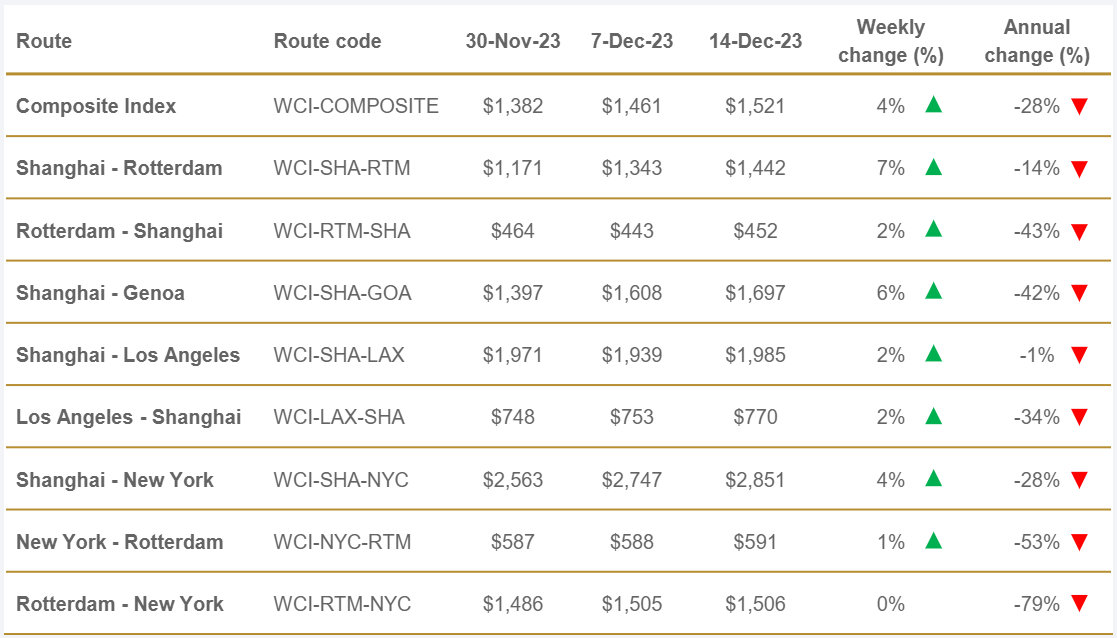The height and width of the screenshot is (638, 1117).
Task: Click red annual arrow for Shanghai - Genoa
Action: point(1079,294)
